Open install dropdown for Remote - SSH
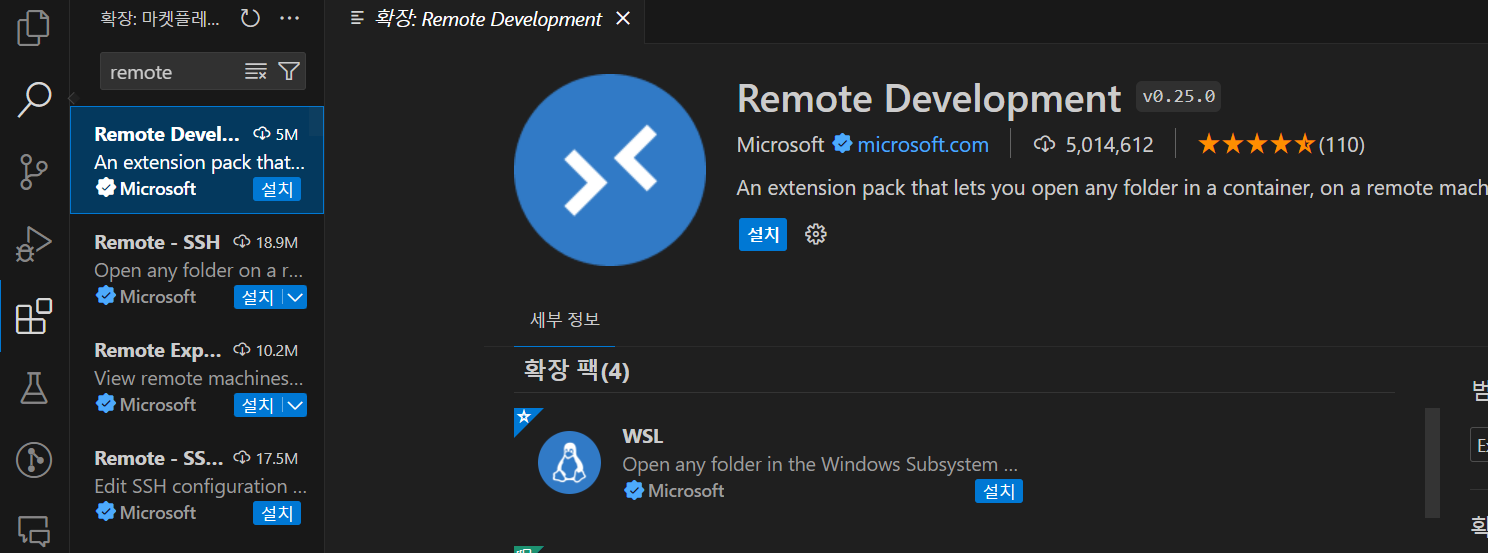This screenshot has width=1488, height=553. 295,297
